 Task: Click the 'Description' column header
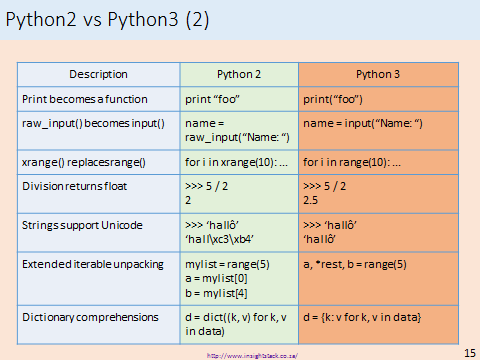click(x=99, y=74)
